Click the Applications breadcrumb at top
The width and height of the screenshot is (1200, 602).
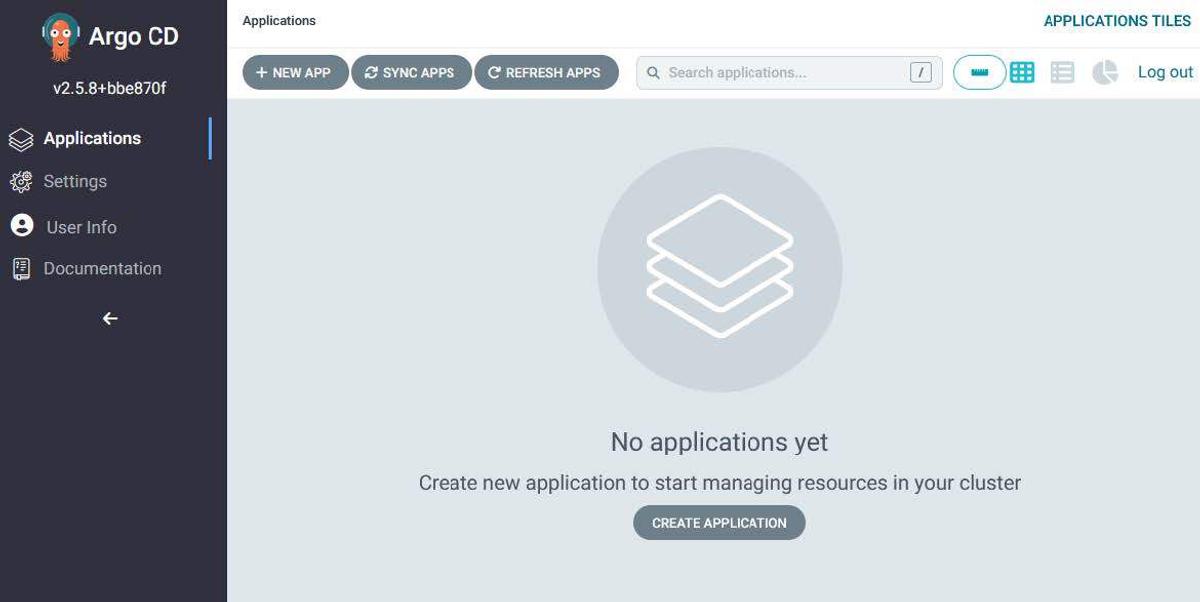click(279, 21)
